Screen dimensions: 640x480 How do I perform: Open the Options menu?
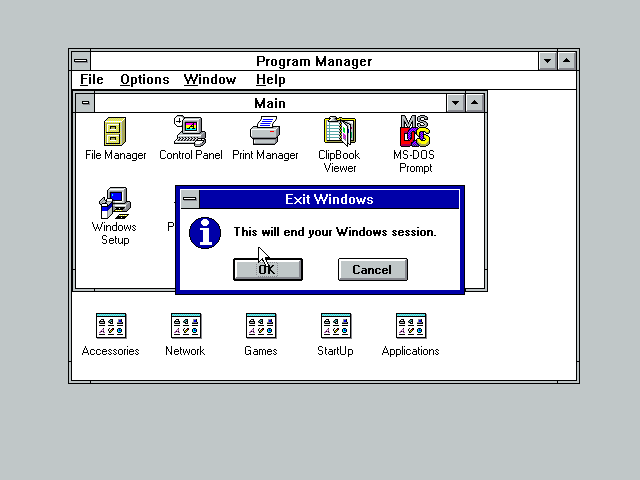144,80
